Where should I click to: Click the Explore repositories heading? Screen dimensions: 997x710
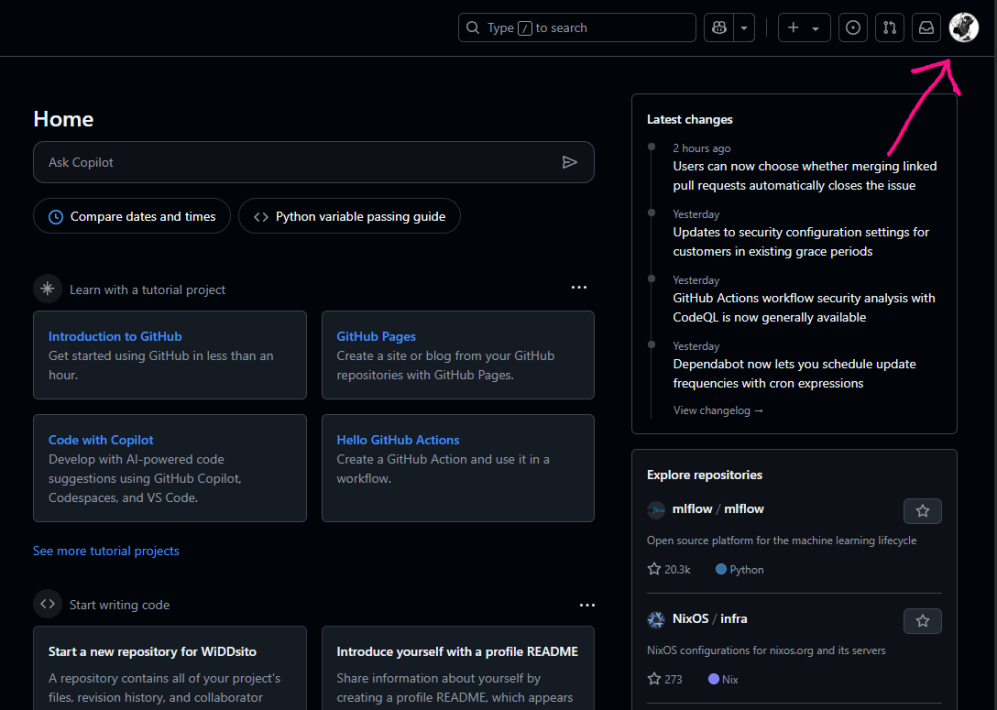point(705,475)
